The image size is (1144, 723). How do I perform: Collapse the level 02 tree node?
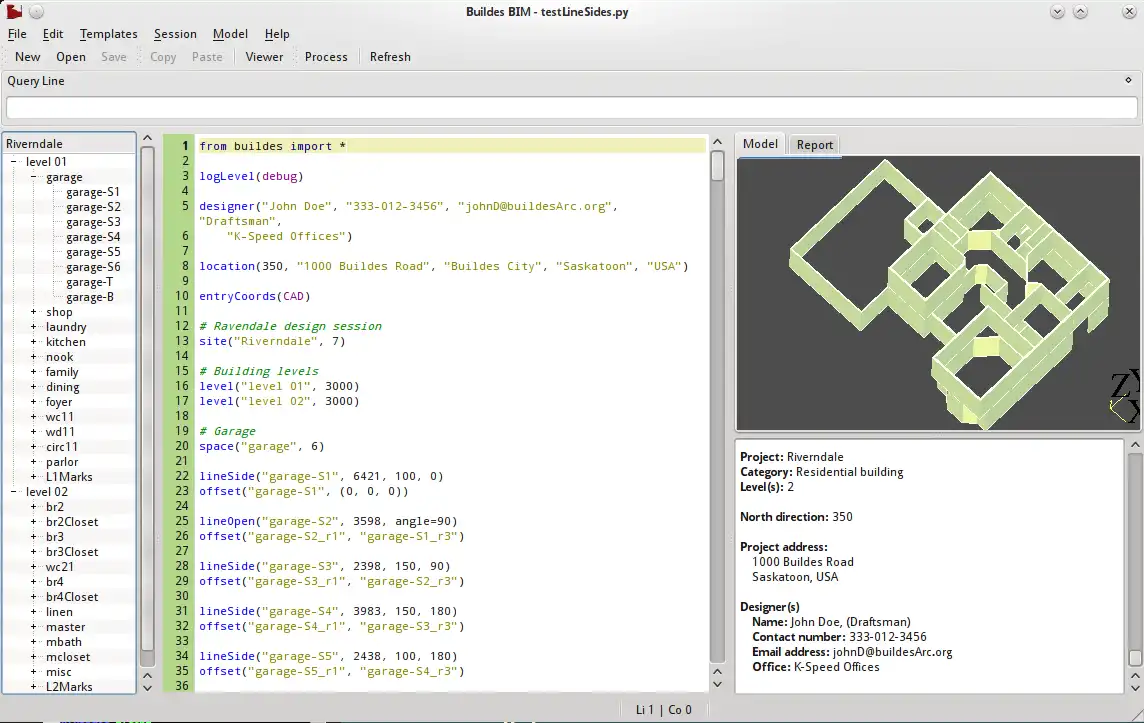pyautogui.click(x=14, y=492)
